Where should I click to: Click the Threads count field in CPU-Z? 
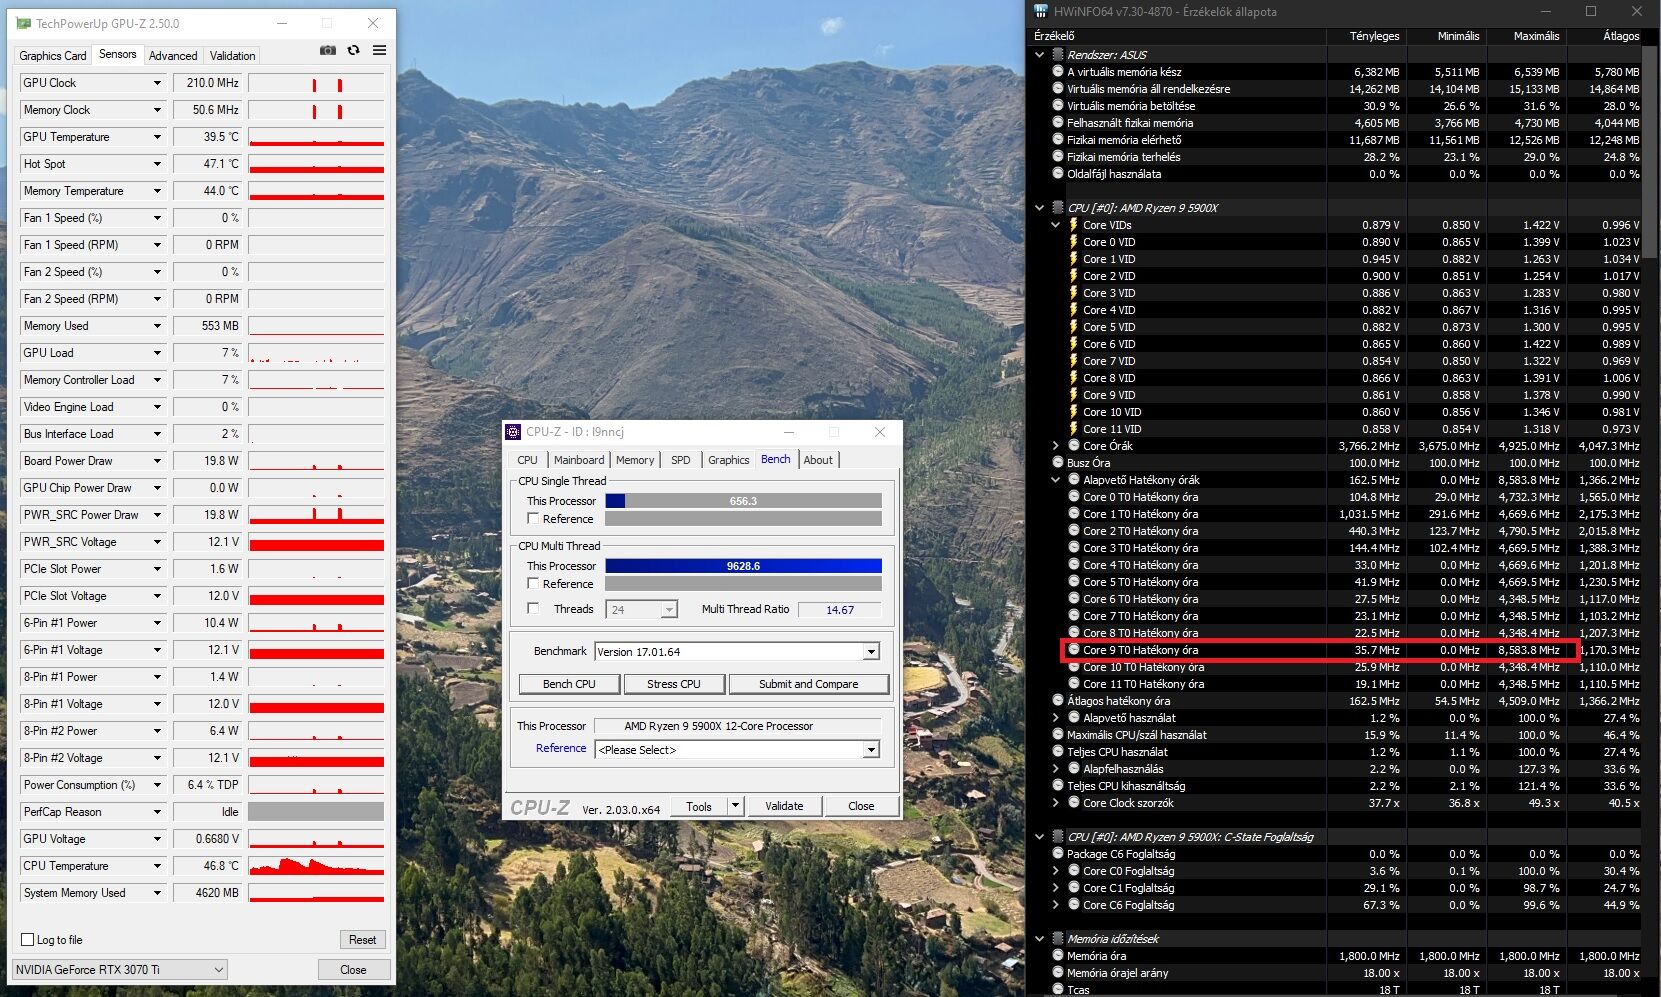point(641,609)
